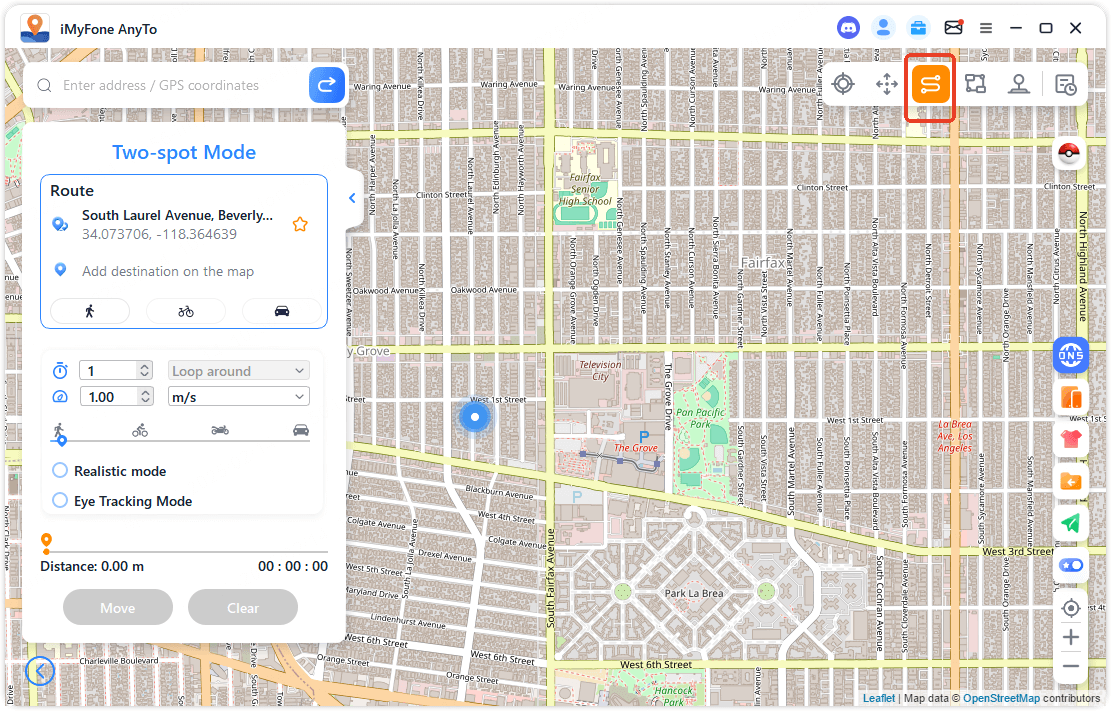1111x711 pixels.
Task: Select the walking route type tab
Action: tap(90, 311)
